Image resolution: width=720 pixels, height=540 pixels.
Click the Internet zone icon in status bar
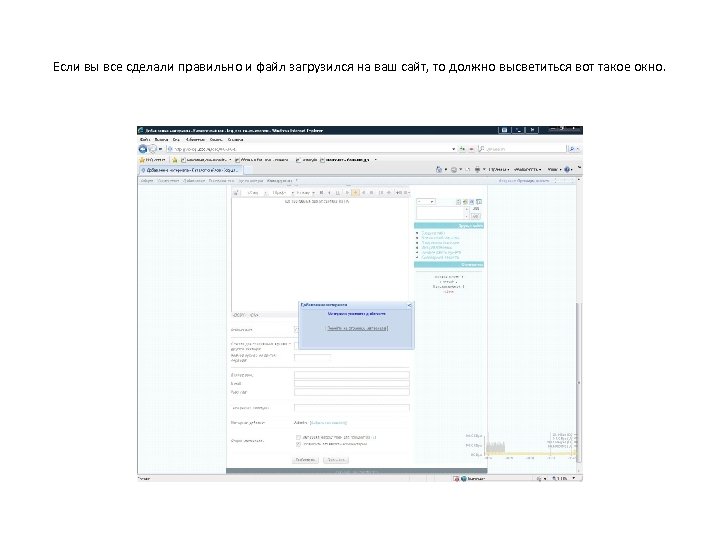point(464,478)
